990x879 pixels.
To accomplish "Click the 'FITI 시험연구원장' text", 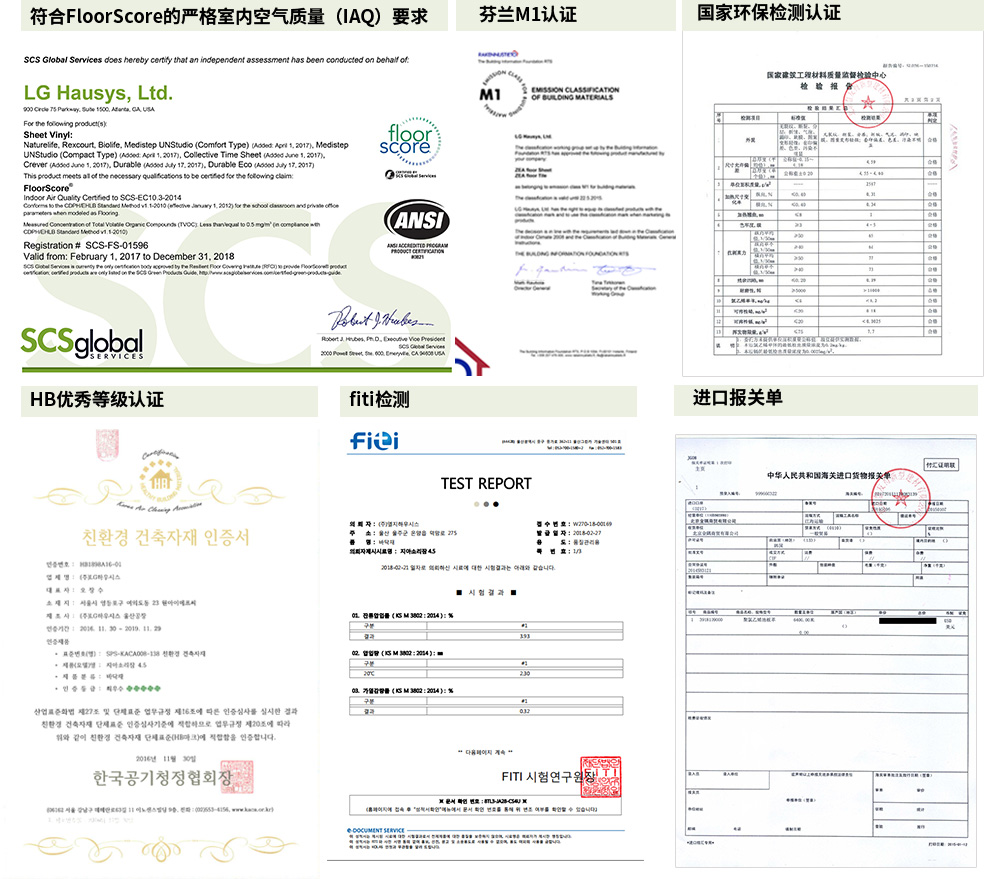I will pos(548,776).
